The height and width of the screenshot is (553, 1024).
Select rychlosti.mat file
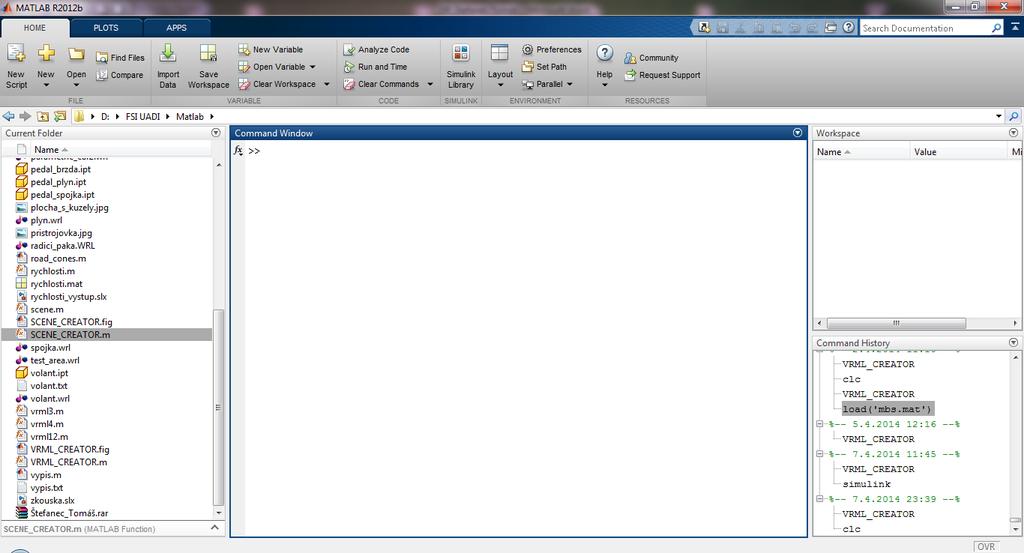pos(56,283)
